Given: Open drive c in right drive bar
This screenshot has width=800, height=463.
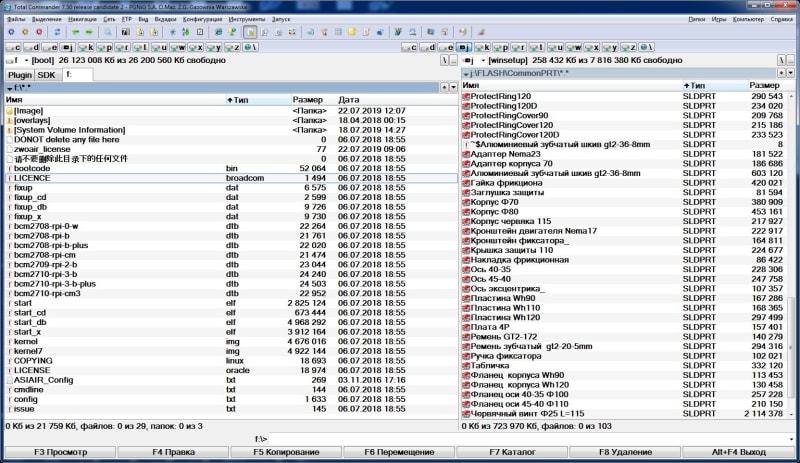Looking at the screenshot, I should click(x=409, y=47).
